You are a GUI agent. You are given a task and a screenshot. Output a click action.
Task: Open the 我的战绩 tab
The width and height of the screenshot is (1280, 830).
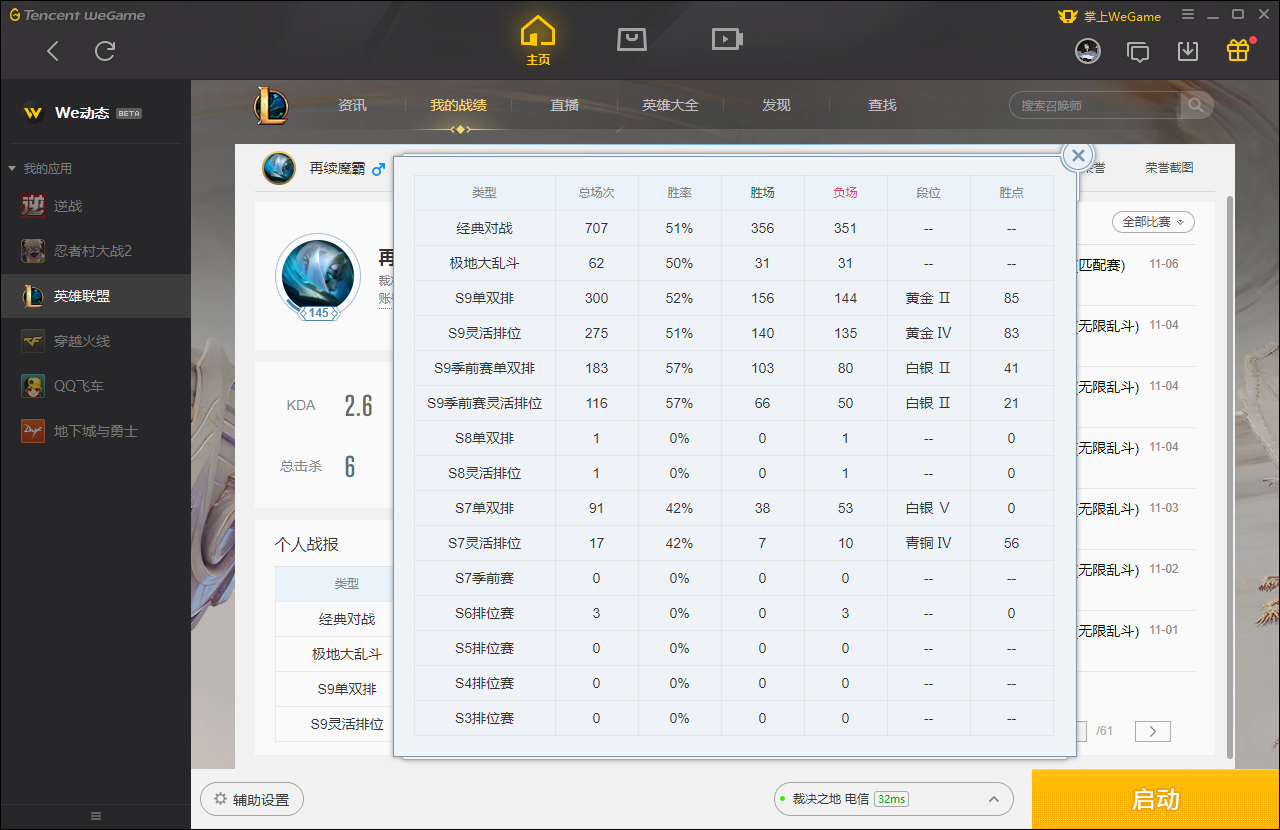click(458, 105)
